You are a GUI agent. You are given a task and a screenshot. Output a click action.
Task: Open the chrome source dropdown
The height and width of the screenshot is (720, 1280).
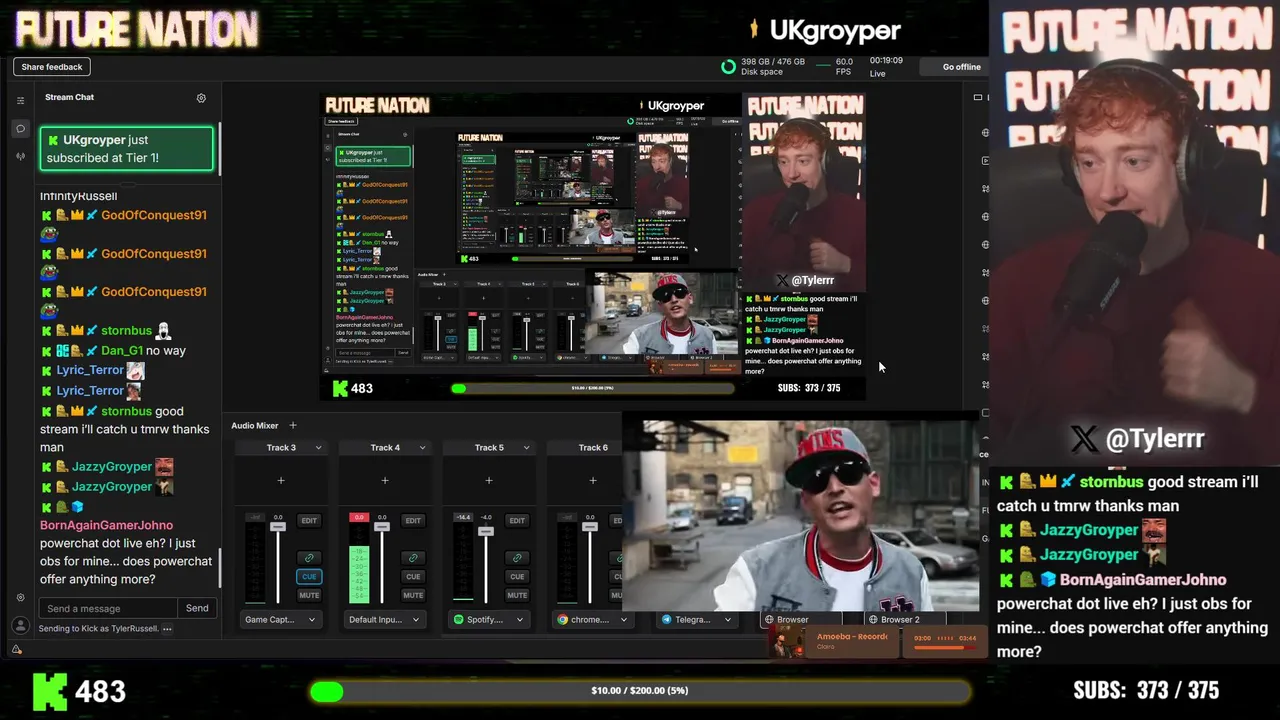593,620
